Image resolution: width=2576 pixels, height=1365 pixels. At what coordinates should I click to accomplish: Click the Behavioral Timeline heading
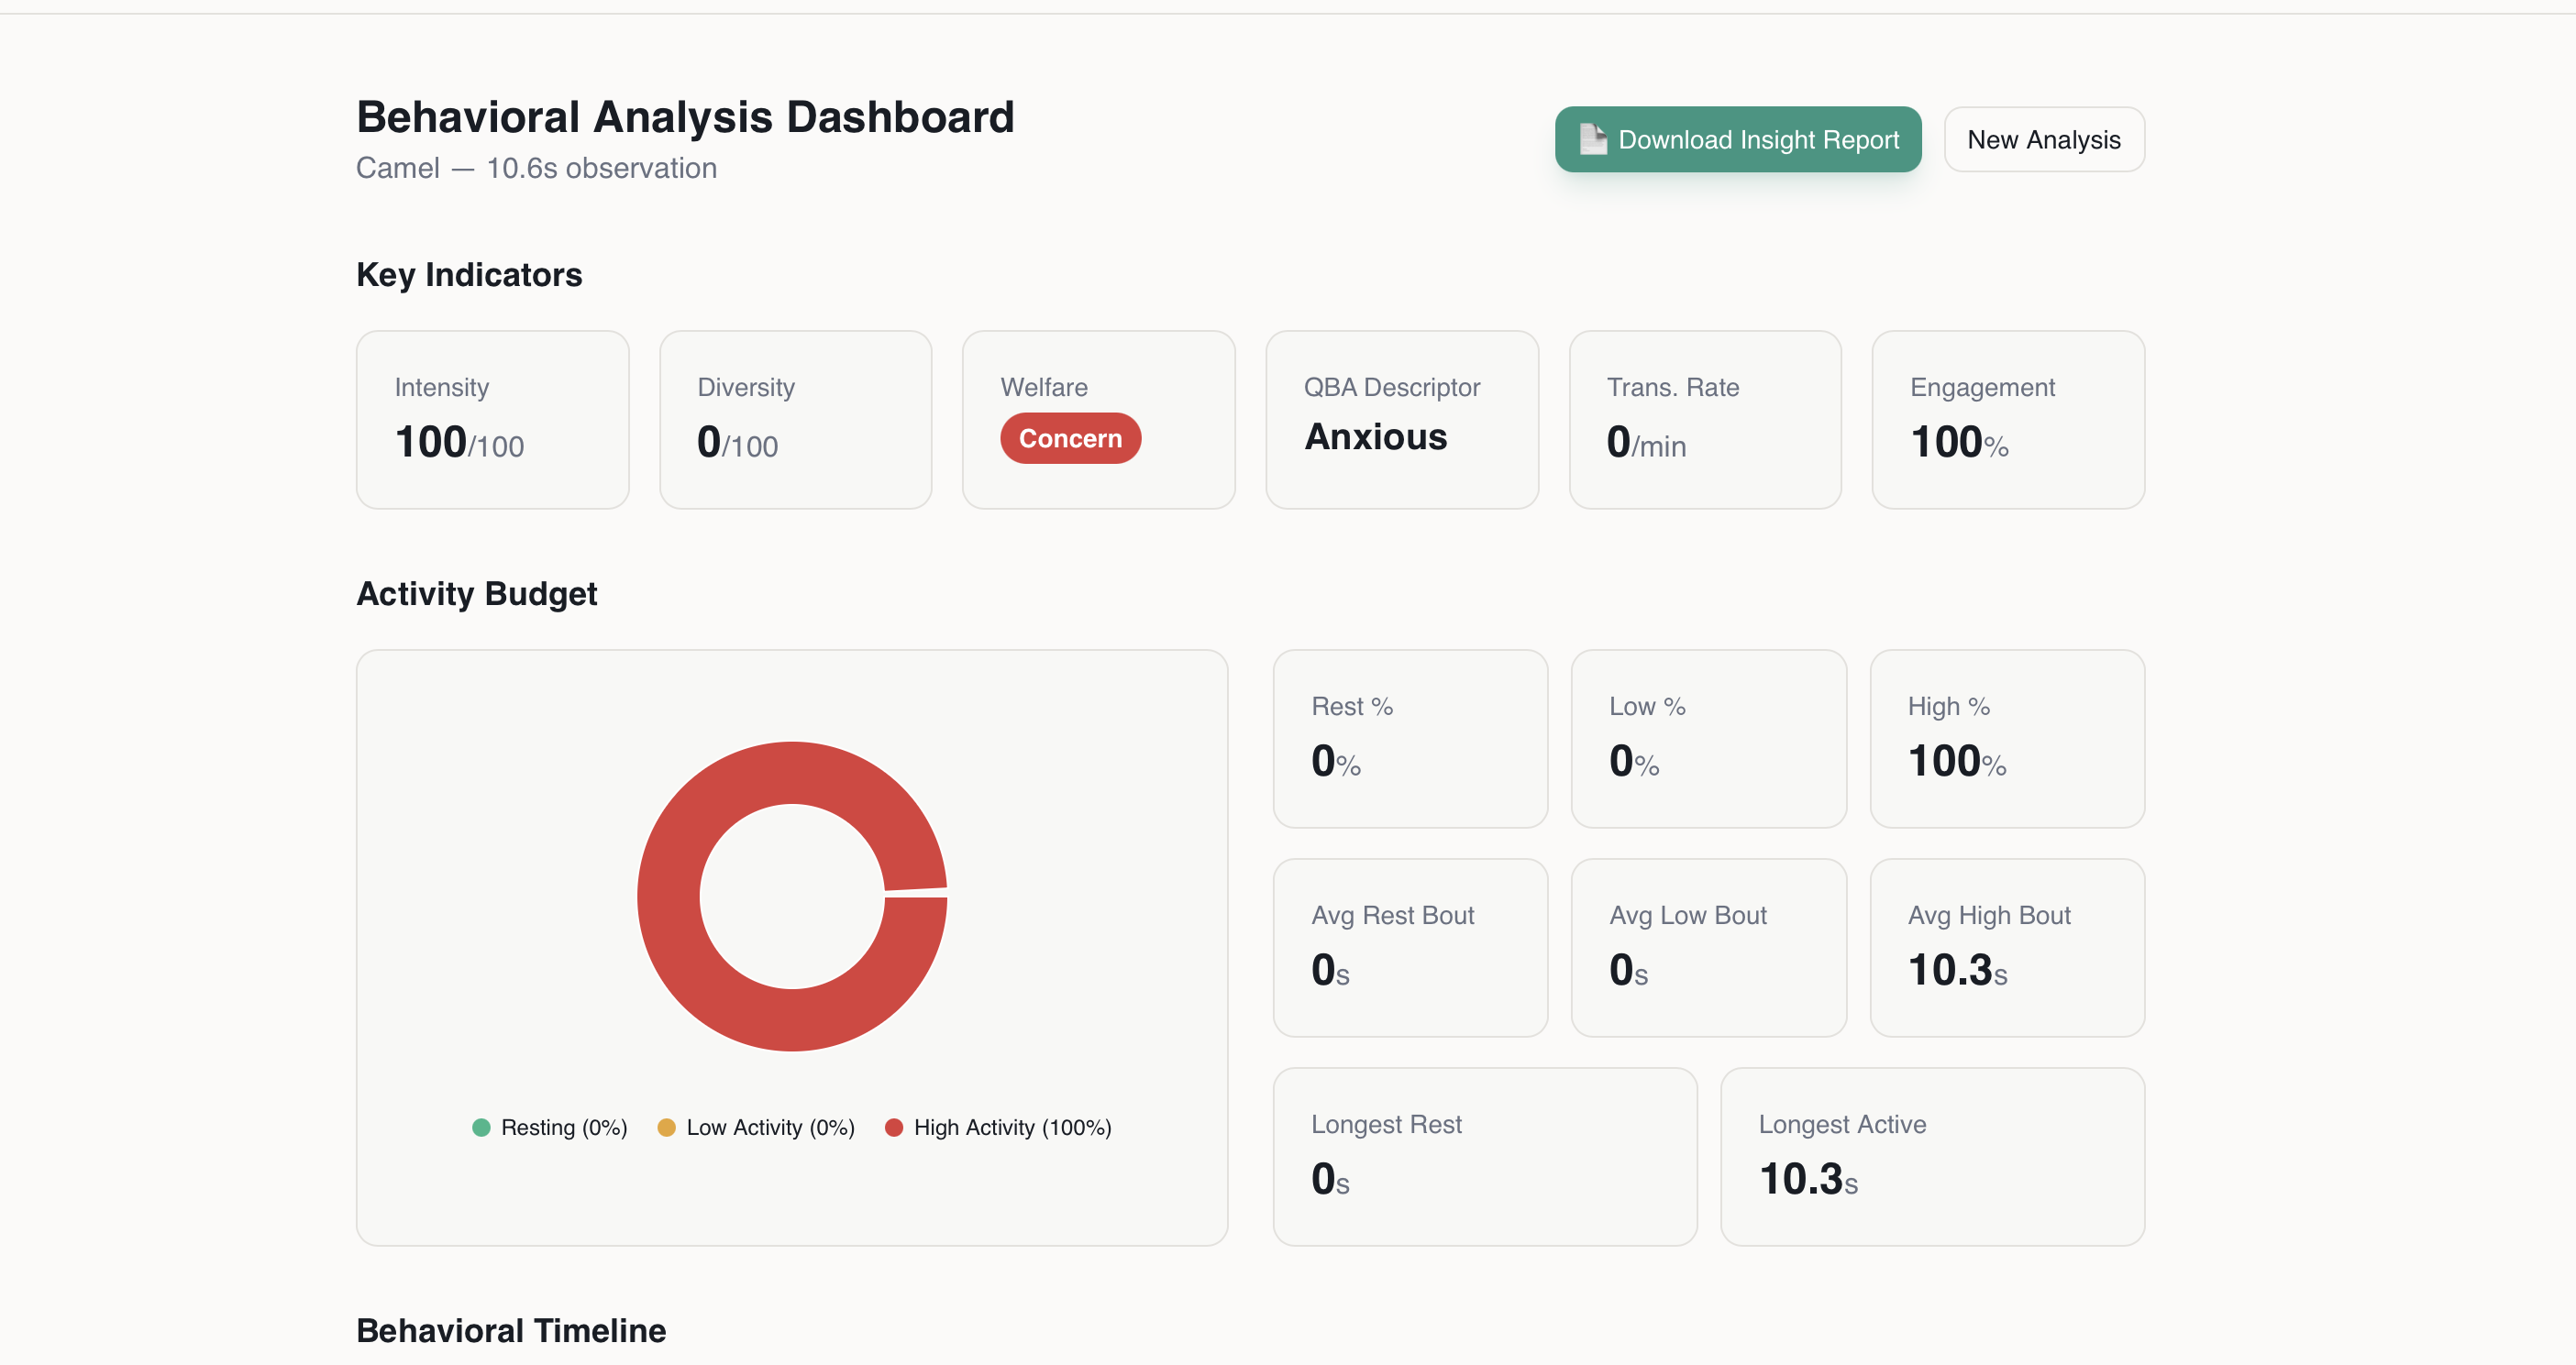pos(511,1330)
